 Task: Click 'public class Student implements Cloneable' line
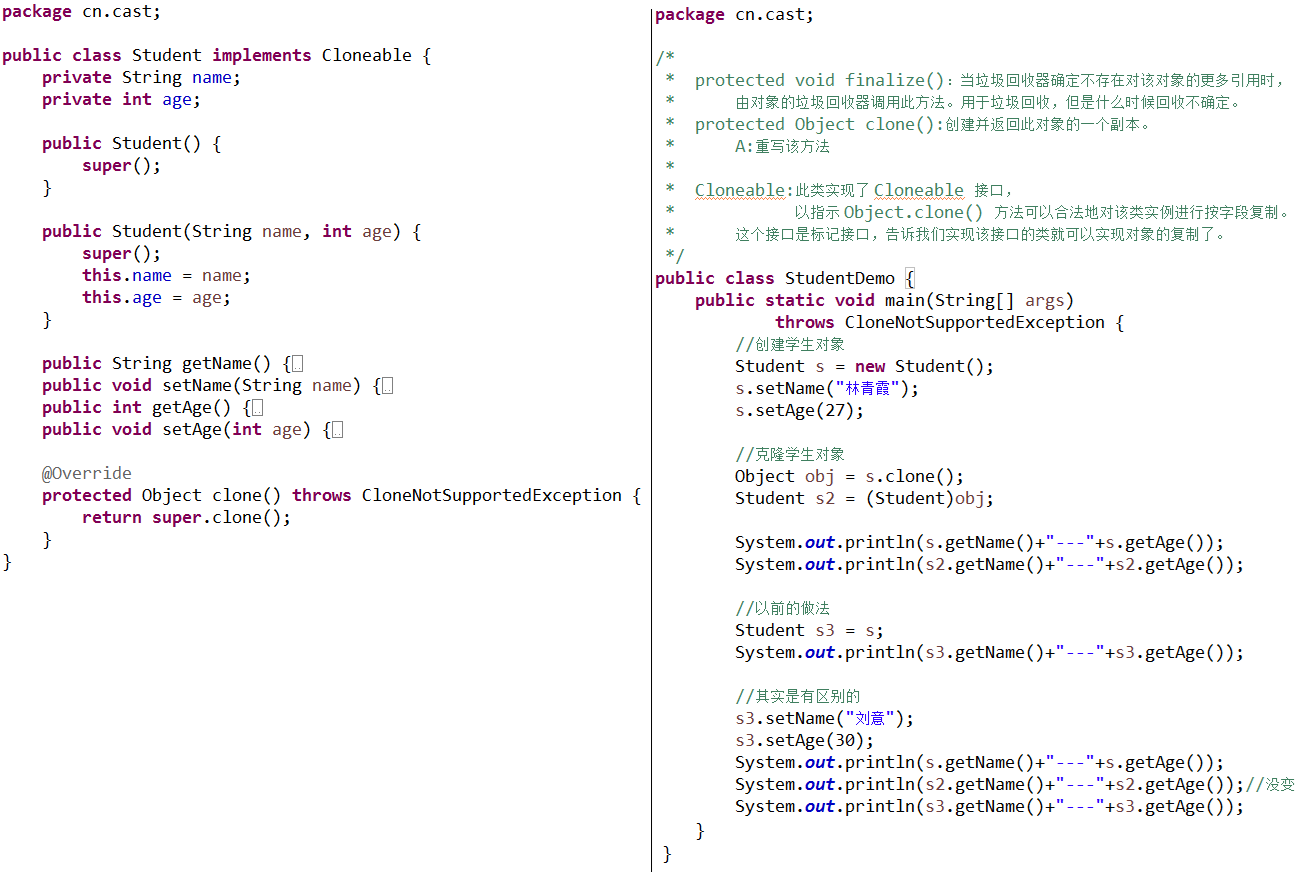(x=216, y=55)
